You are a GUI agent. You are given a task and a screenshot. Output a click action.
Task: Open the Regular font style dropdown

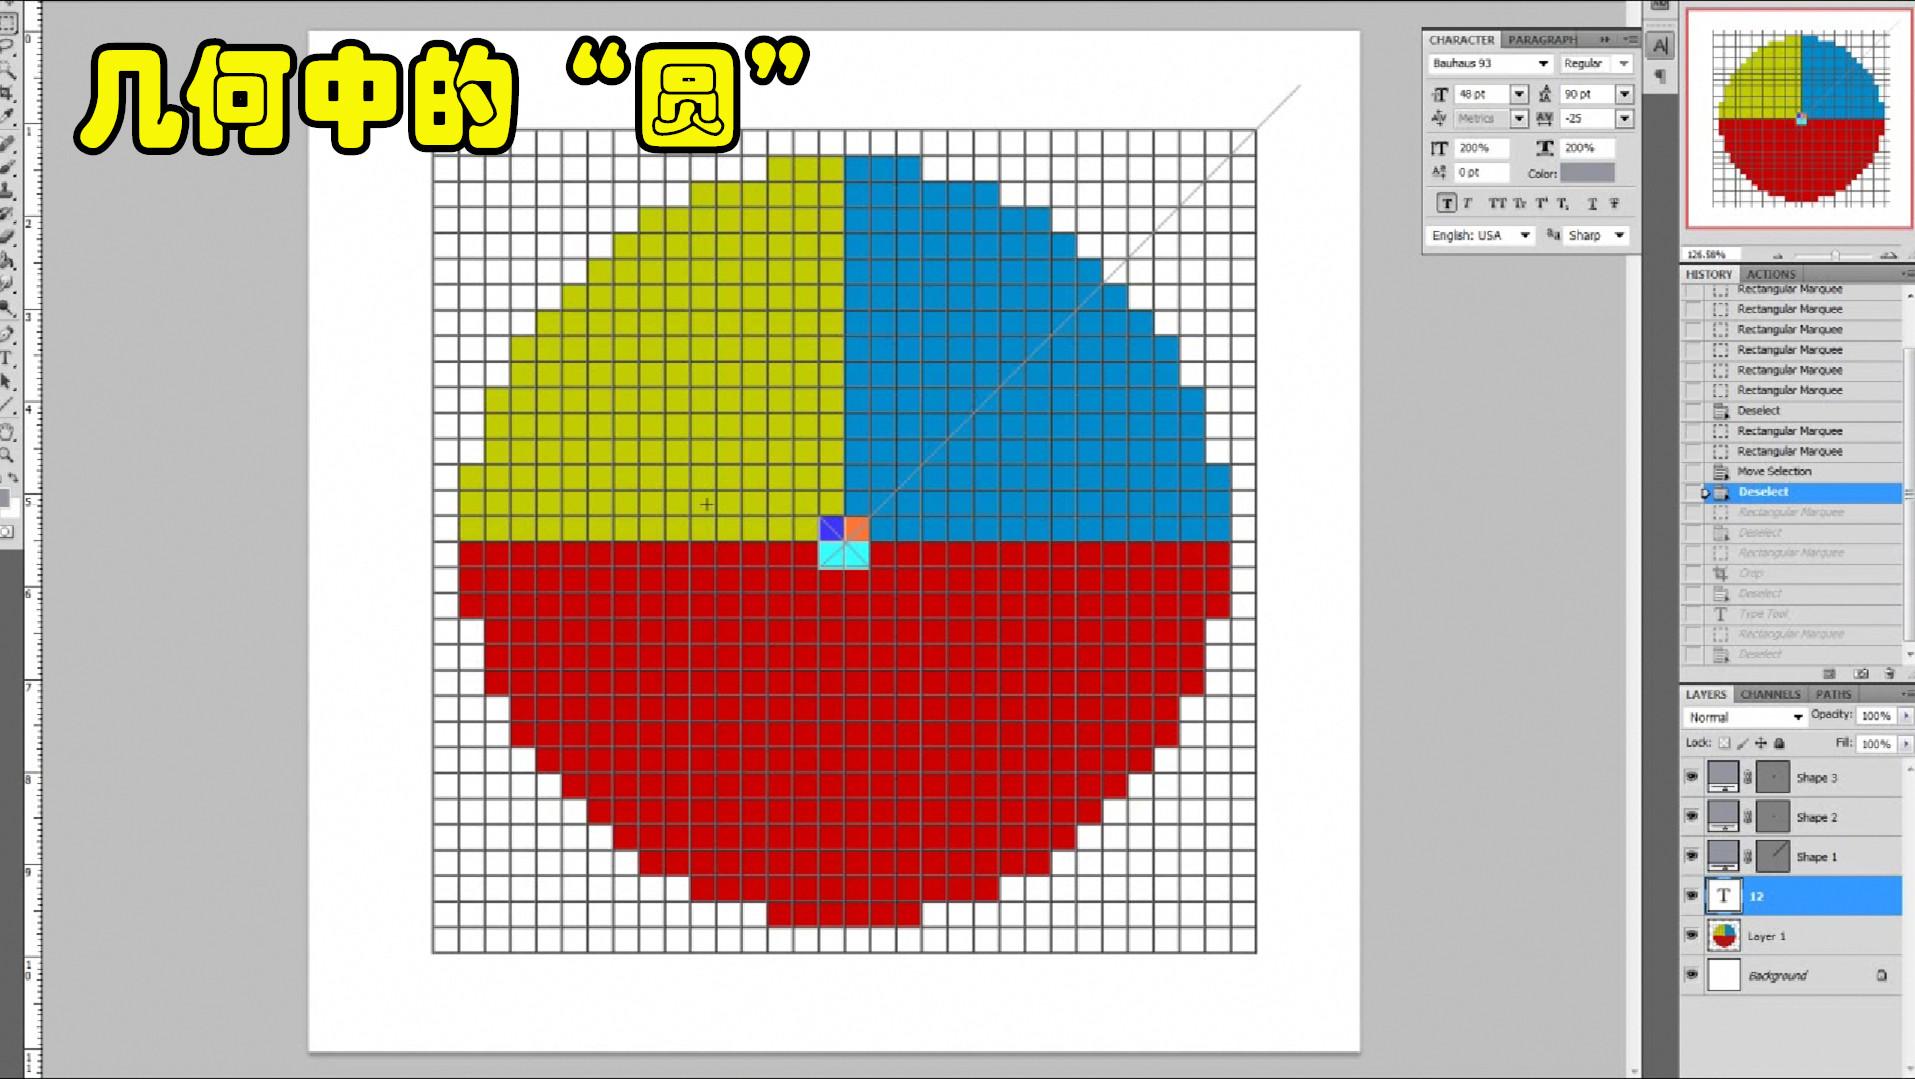[x=1624, y=64]
